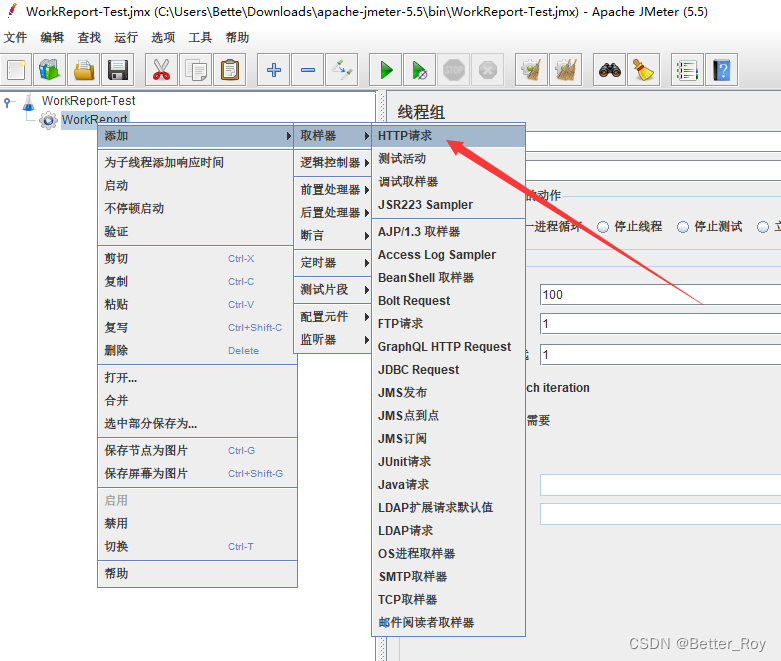This screenshot has height=661, width=781.
Task: Expand the 逻辑控制器 submenu
Action: (333, 162)
